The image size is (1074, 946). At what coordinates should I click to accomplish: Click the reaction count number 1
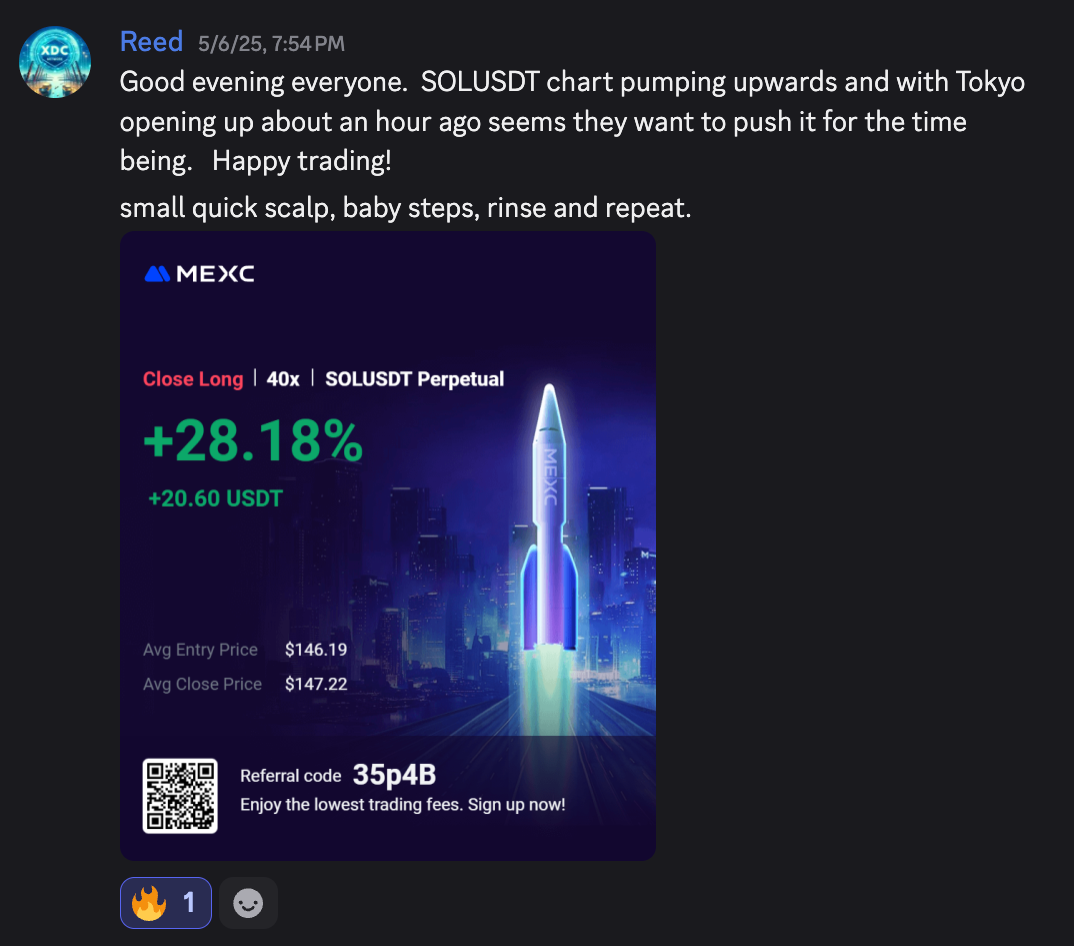coord(189,903)
